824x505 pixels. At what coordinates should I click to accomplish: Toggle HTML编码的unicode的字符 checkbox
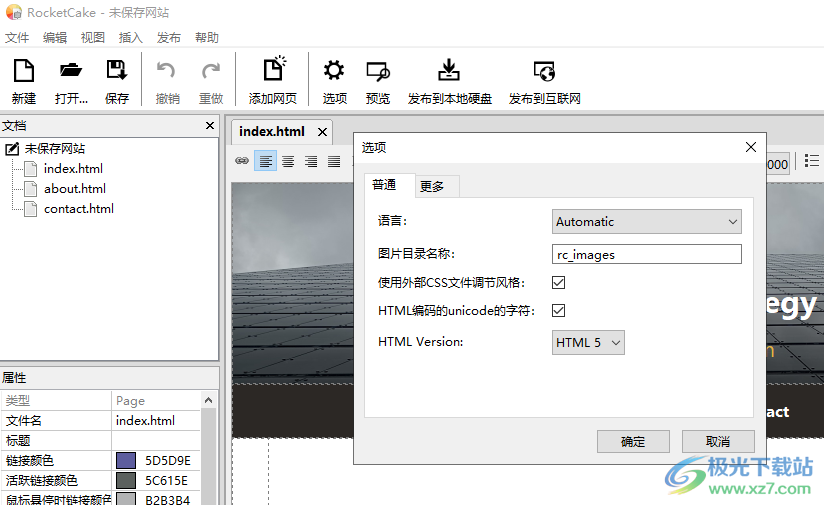tap(559, 311)
